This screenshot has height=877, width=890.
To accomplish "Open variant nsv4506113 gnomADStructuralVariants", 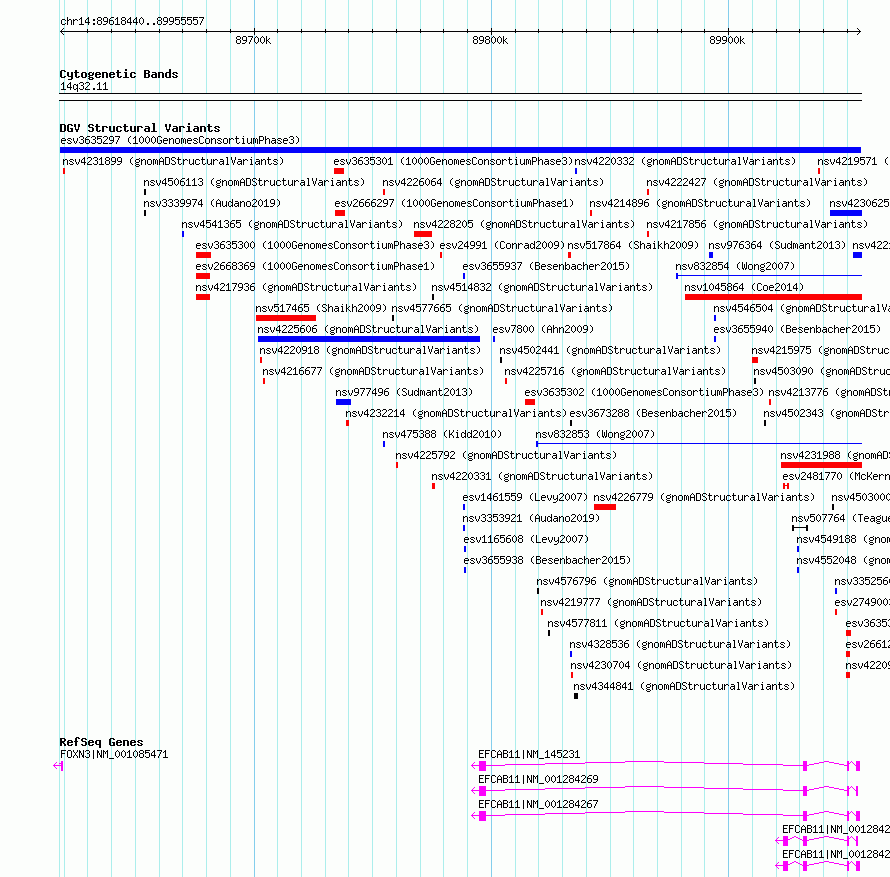I will pyautogui.click(x=254, y=182).
